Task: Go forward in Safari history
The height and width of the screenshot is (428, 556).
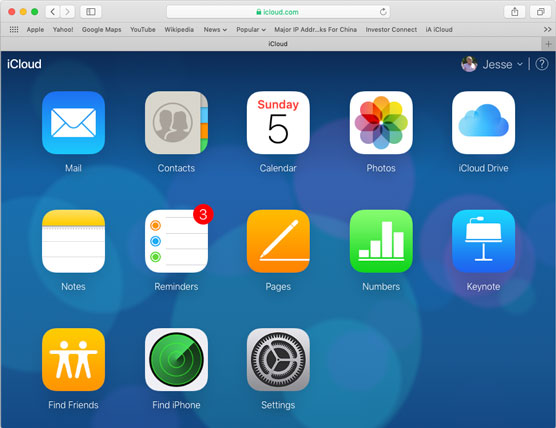Action: pos(67,12)
